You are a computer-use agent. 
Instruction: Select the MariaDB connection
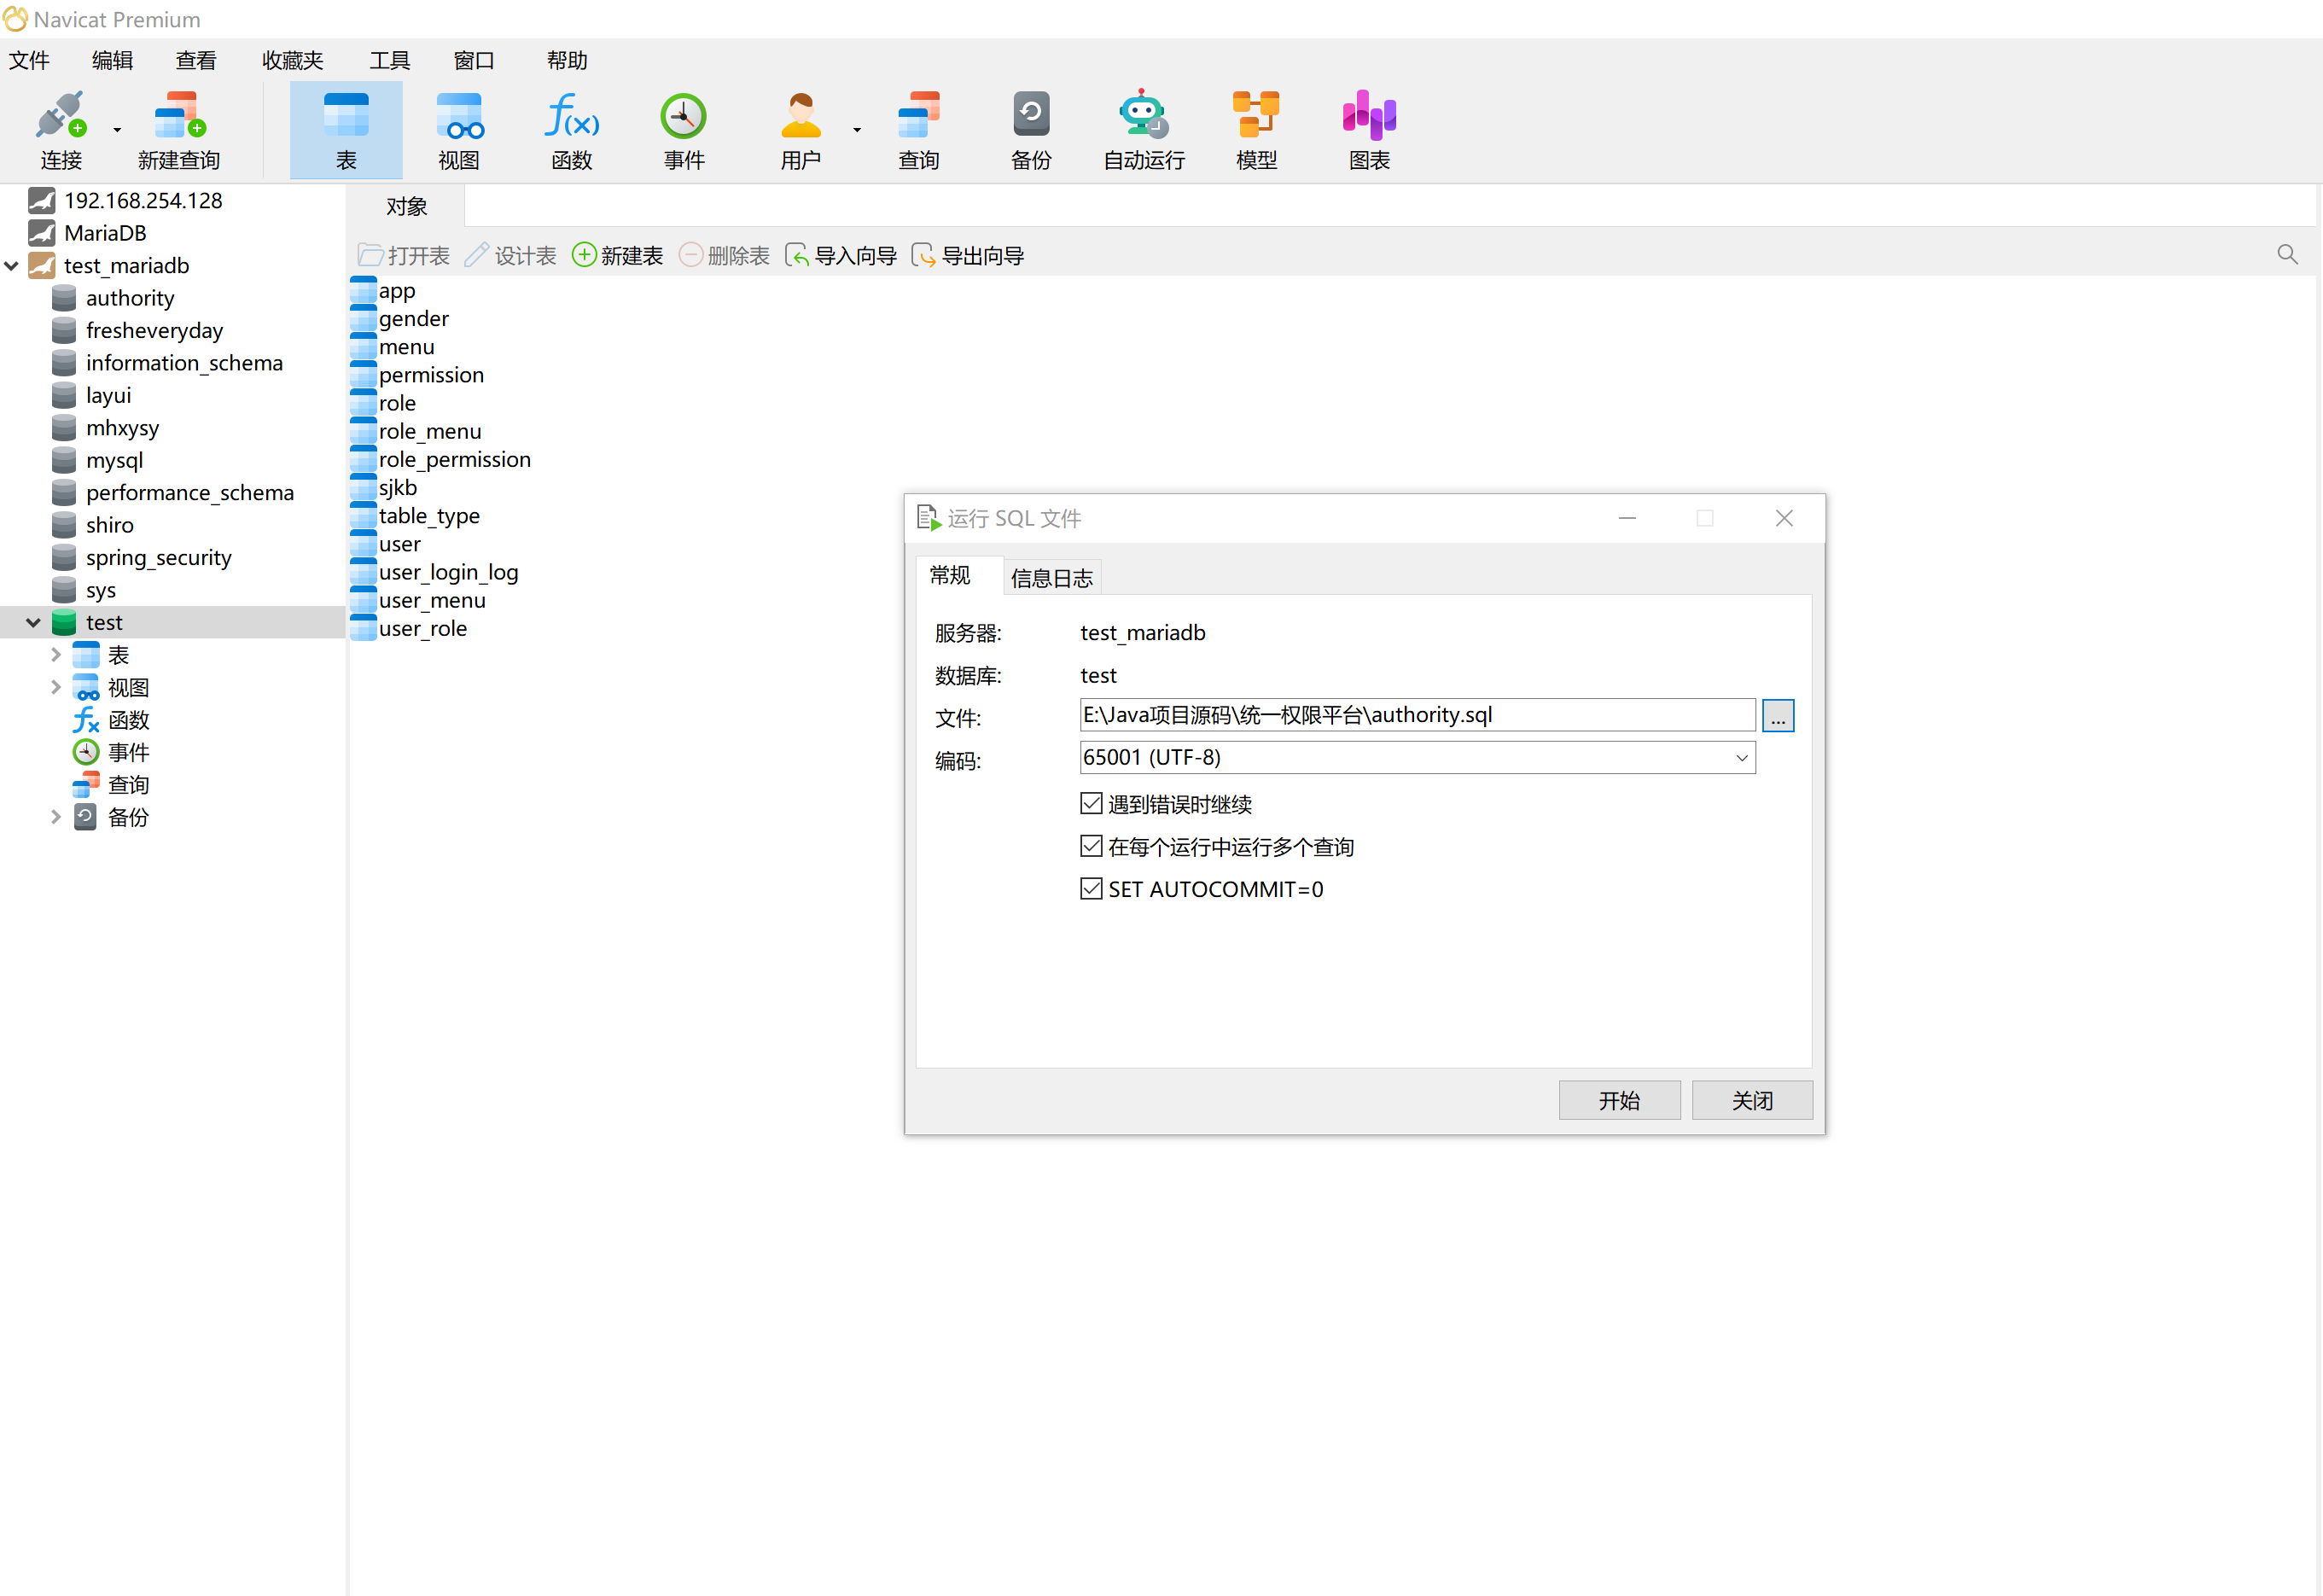[x=105, y=233]
